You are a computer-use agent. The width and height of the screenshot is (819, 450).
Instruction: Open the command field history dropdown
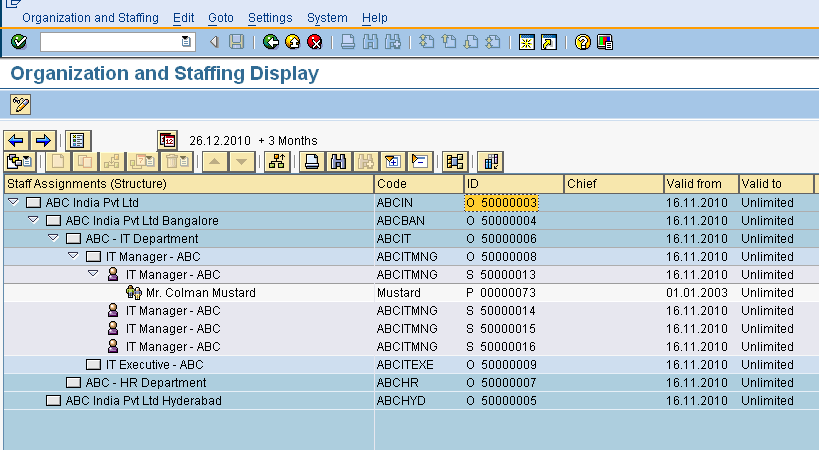186,42
